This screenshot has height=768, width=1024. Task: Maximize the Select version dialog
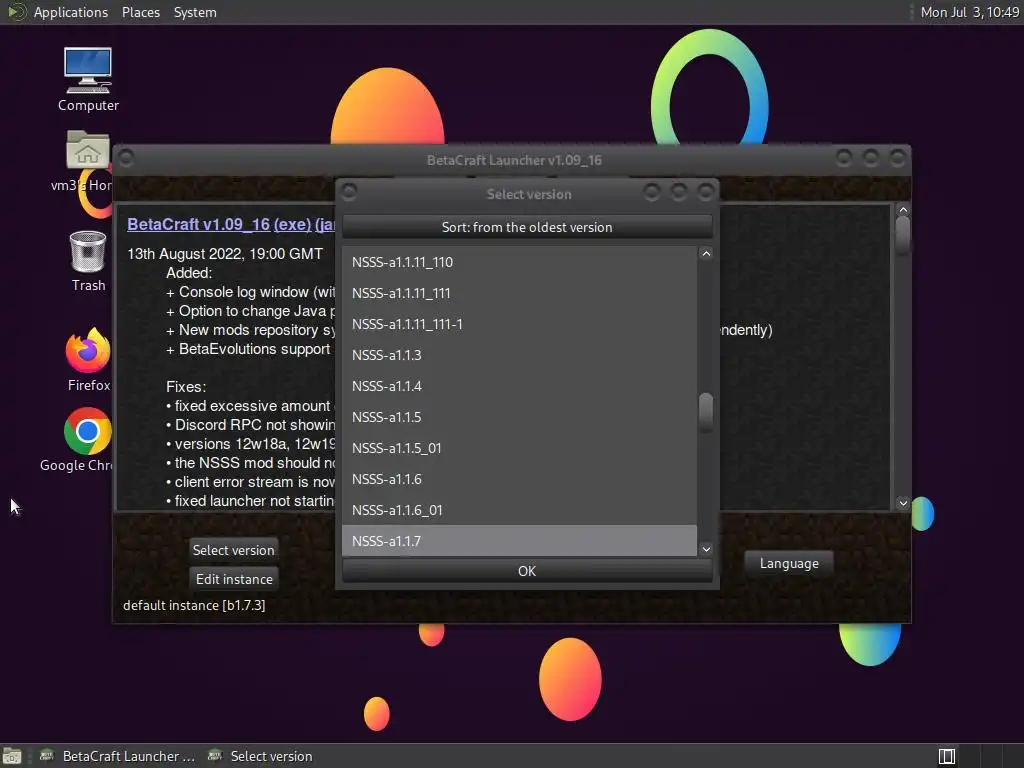[679, 192]
